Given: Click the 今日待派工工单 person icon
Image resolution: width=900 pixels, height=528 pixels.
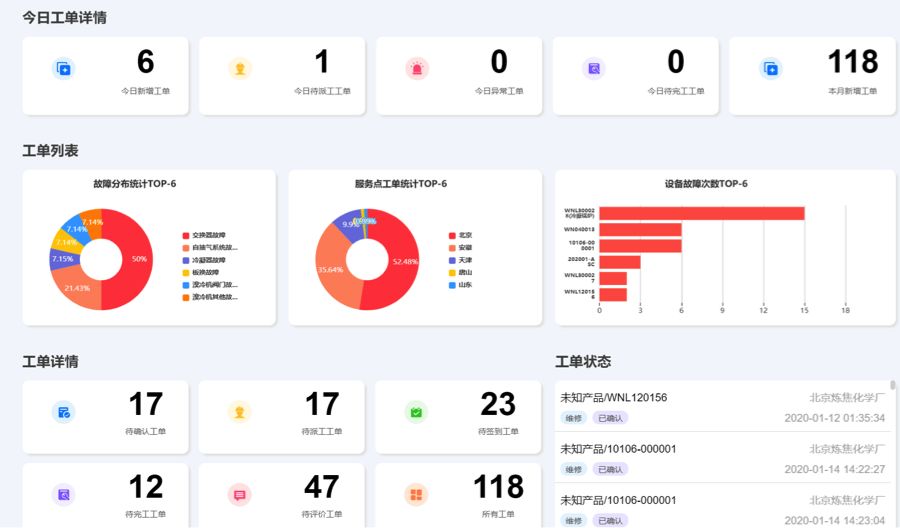Looking at the screenshot, I should (240, 69).
